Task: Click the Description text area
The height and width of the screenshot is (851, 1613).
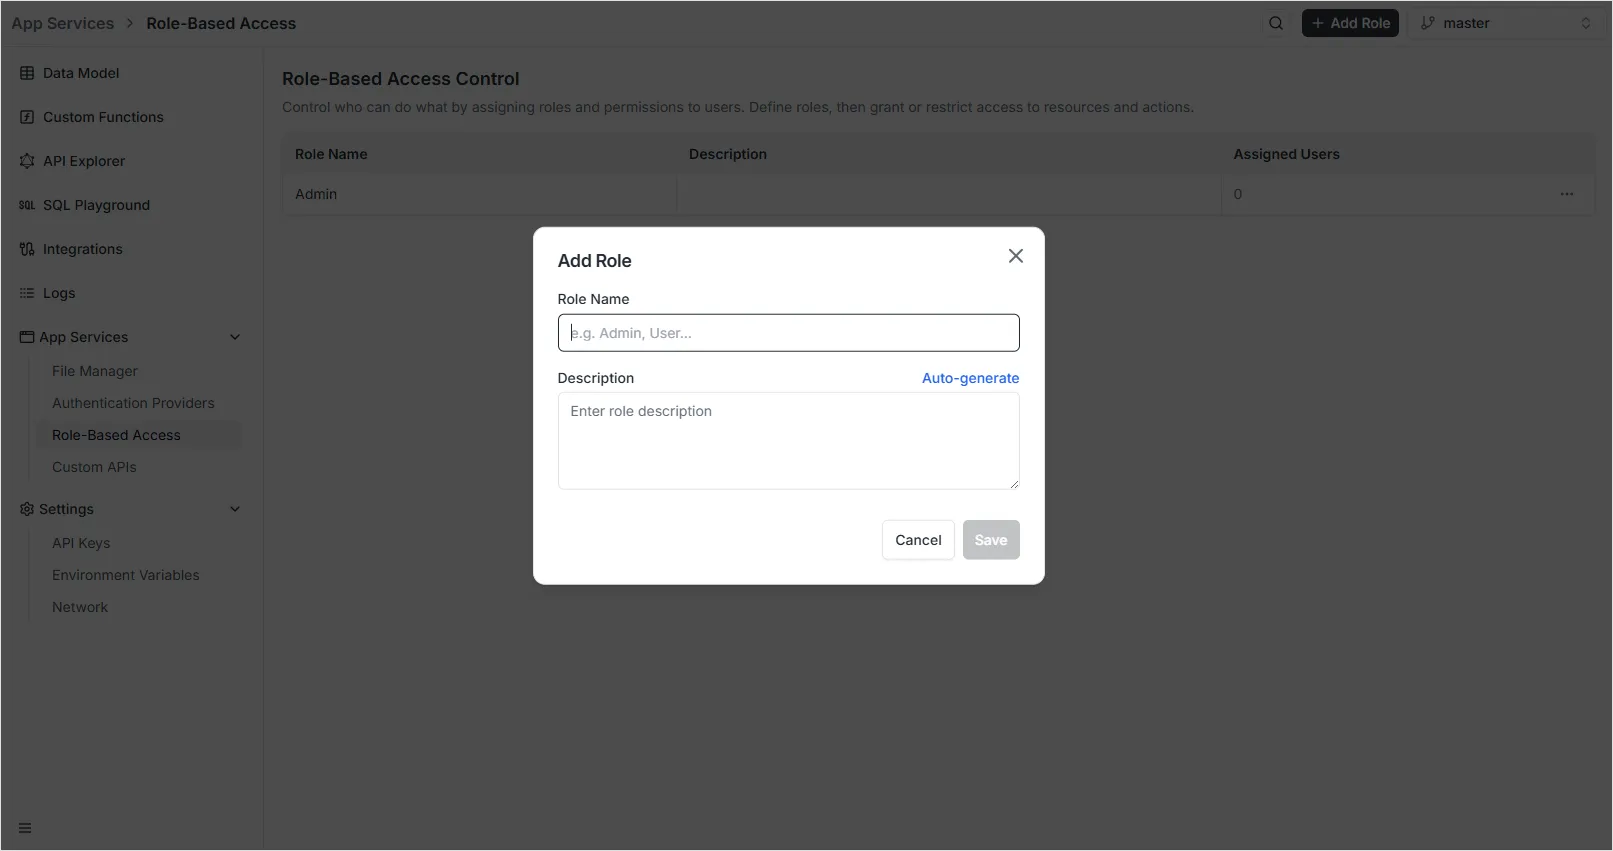Action: (788, 441)
